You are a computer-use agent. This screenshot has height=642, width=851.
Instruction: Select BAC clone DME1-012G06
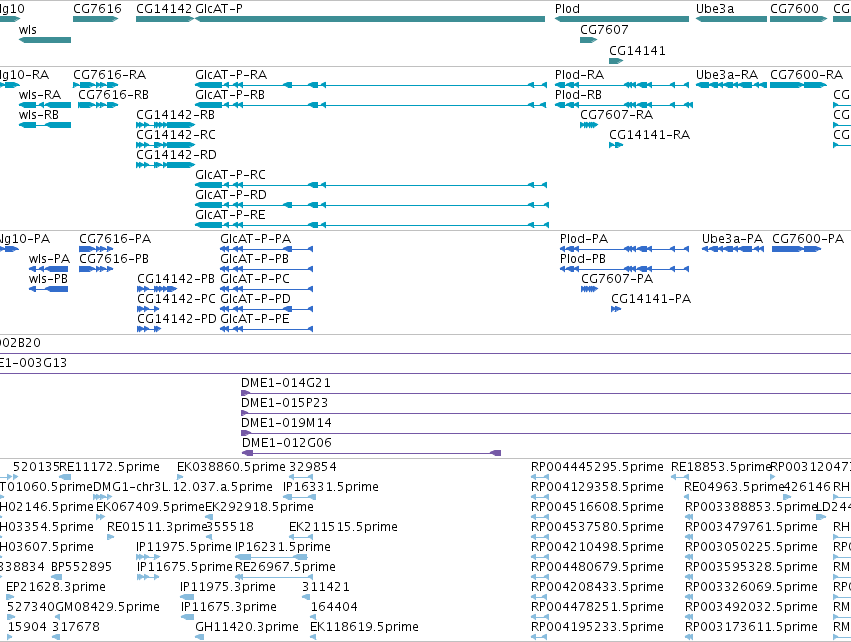pyautogui.click(x=372, y=453)
